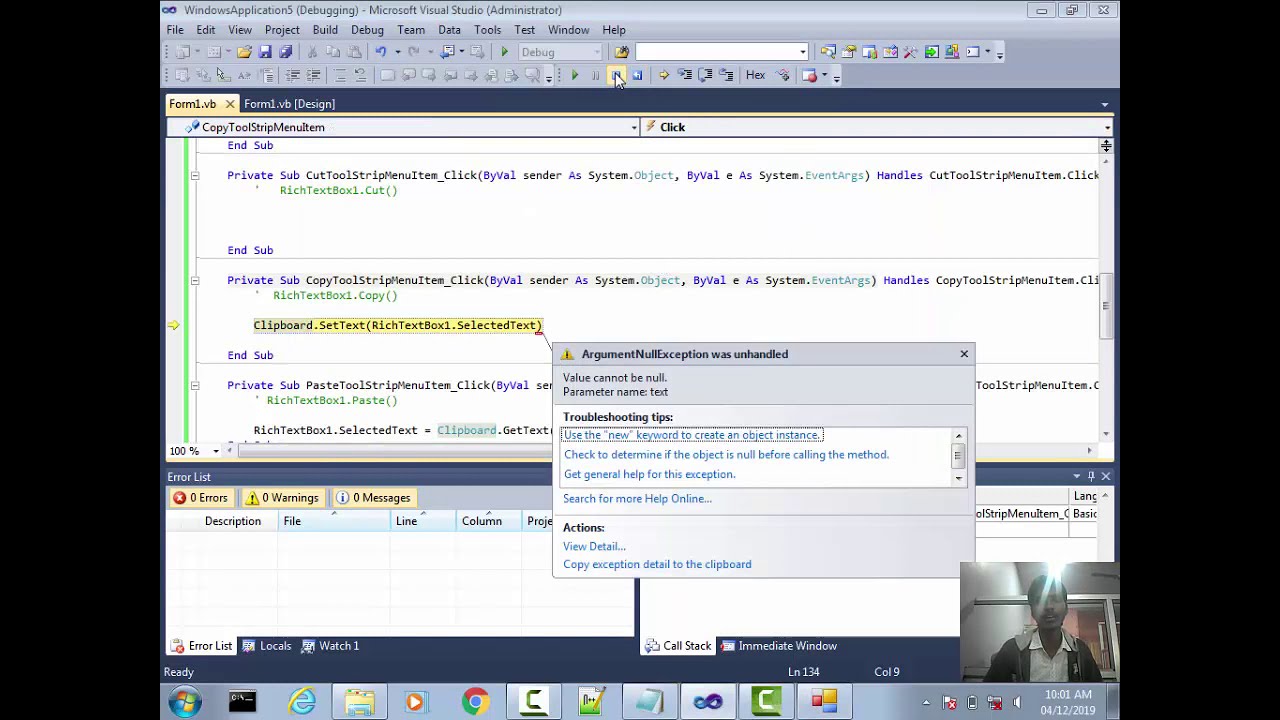This screenshot has height=720, width=1280.
Task: Click the View Detail action link
Action: (x=594, y=547)
